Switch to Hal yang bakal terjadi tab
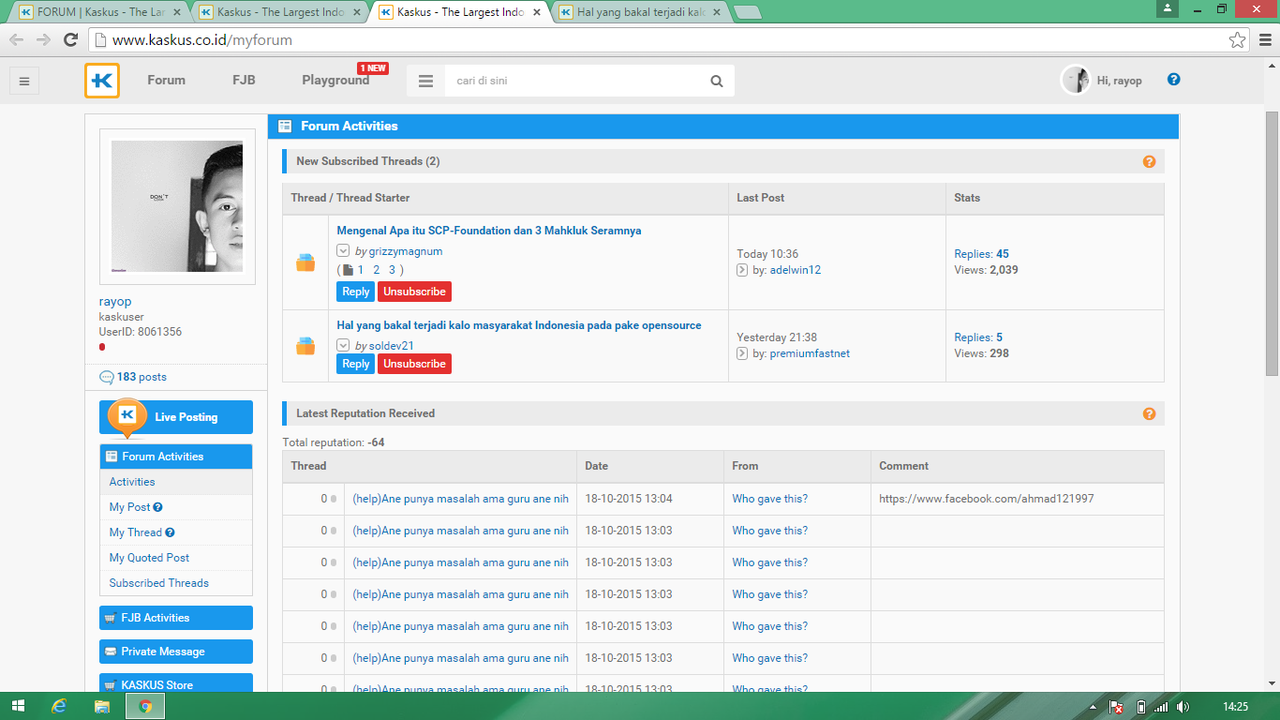 tap(640, 12)
